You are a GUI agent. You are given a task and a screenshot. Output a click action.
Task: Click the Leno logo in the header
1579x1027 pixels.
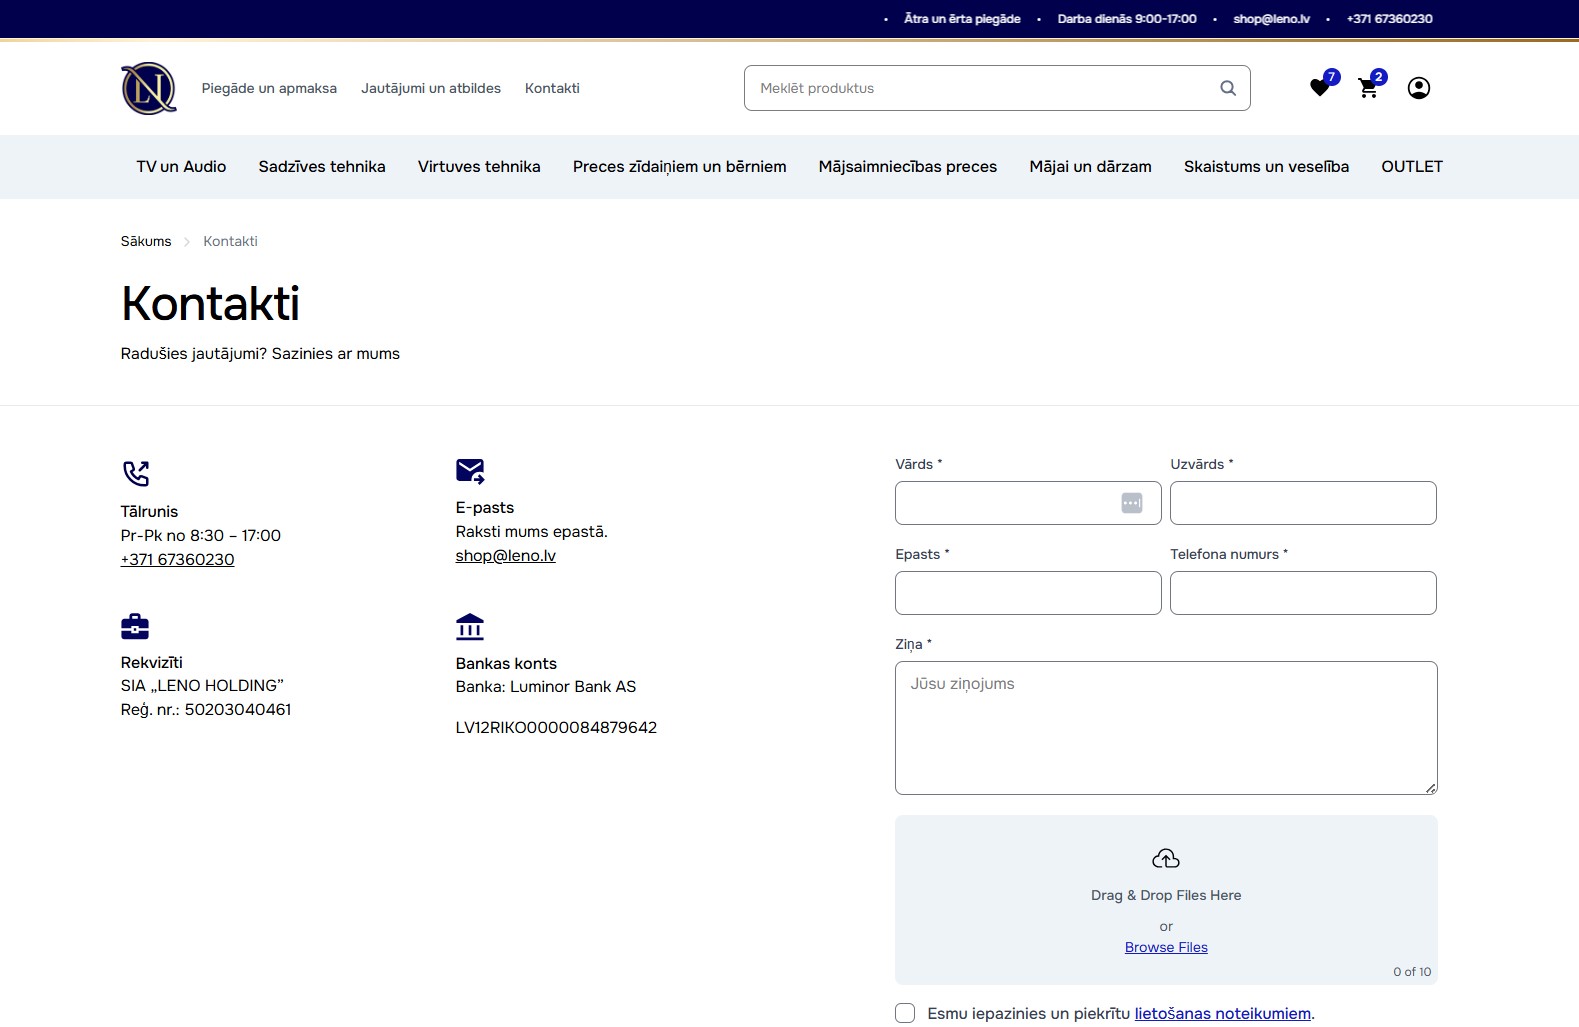[148, 88]
